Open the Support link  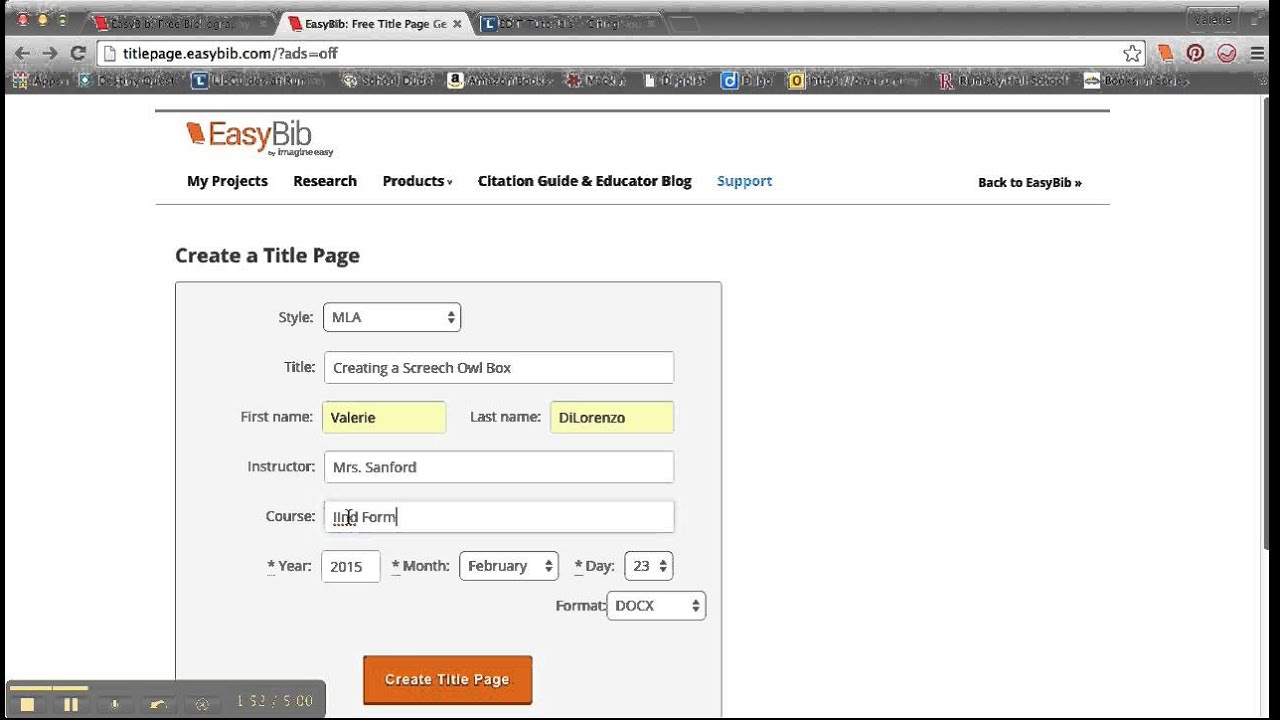tap(744, 181)
